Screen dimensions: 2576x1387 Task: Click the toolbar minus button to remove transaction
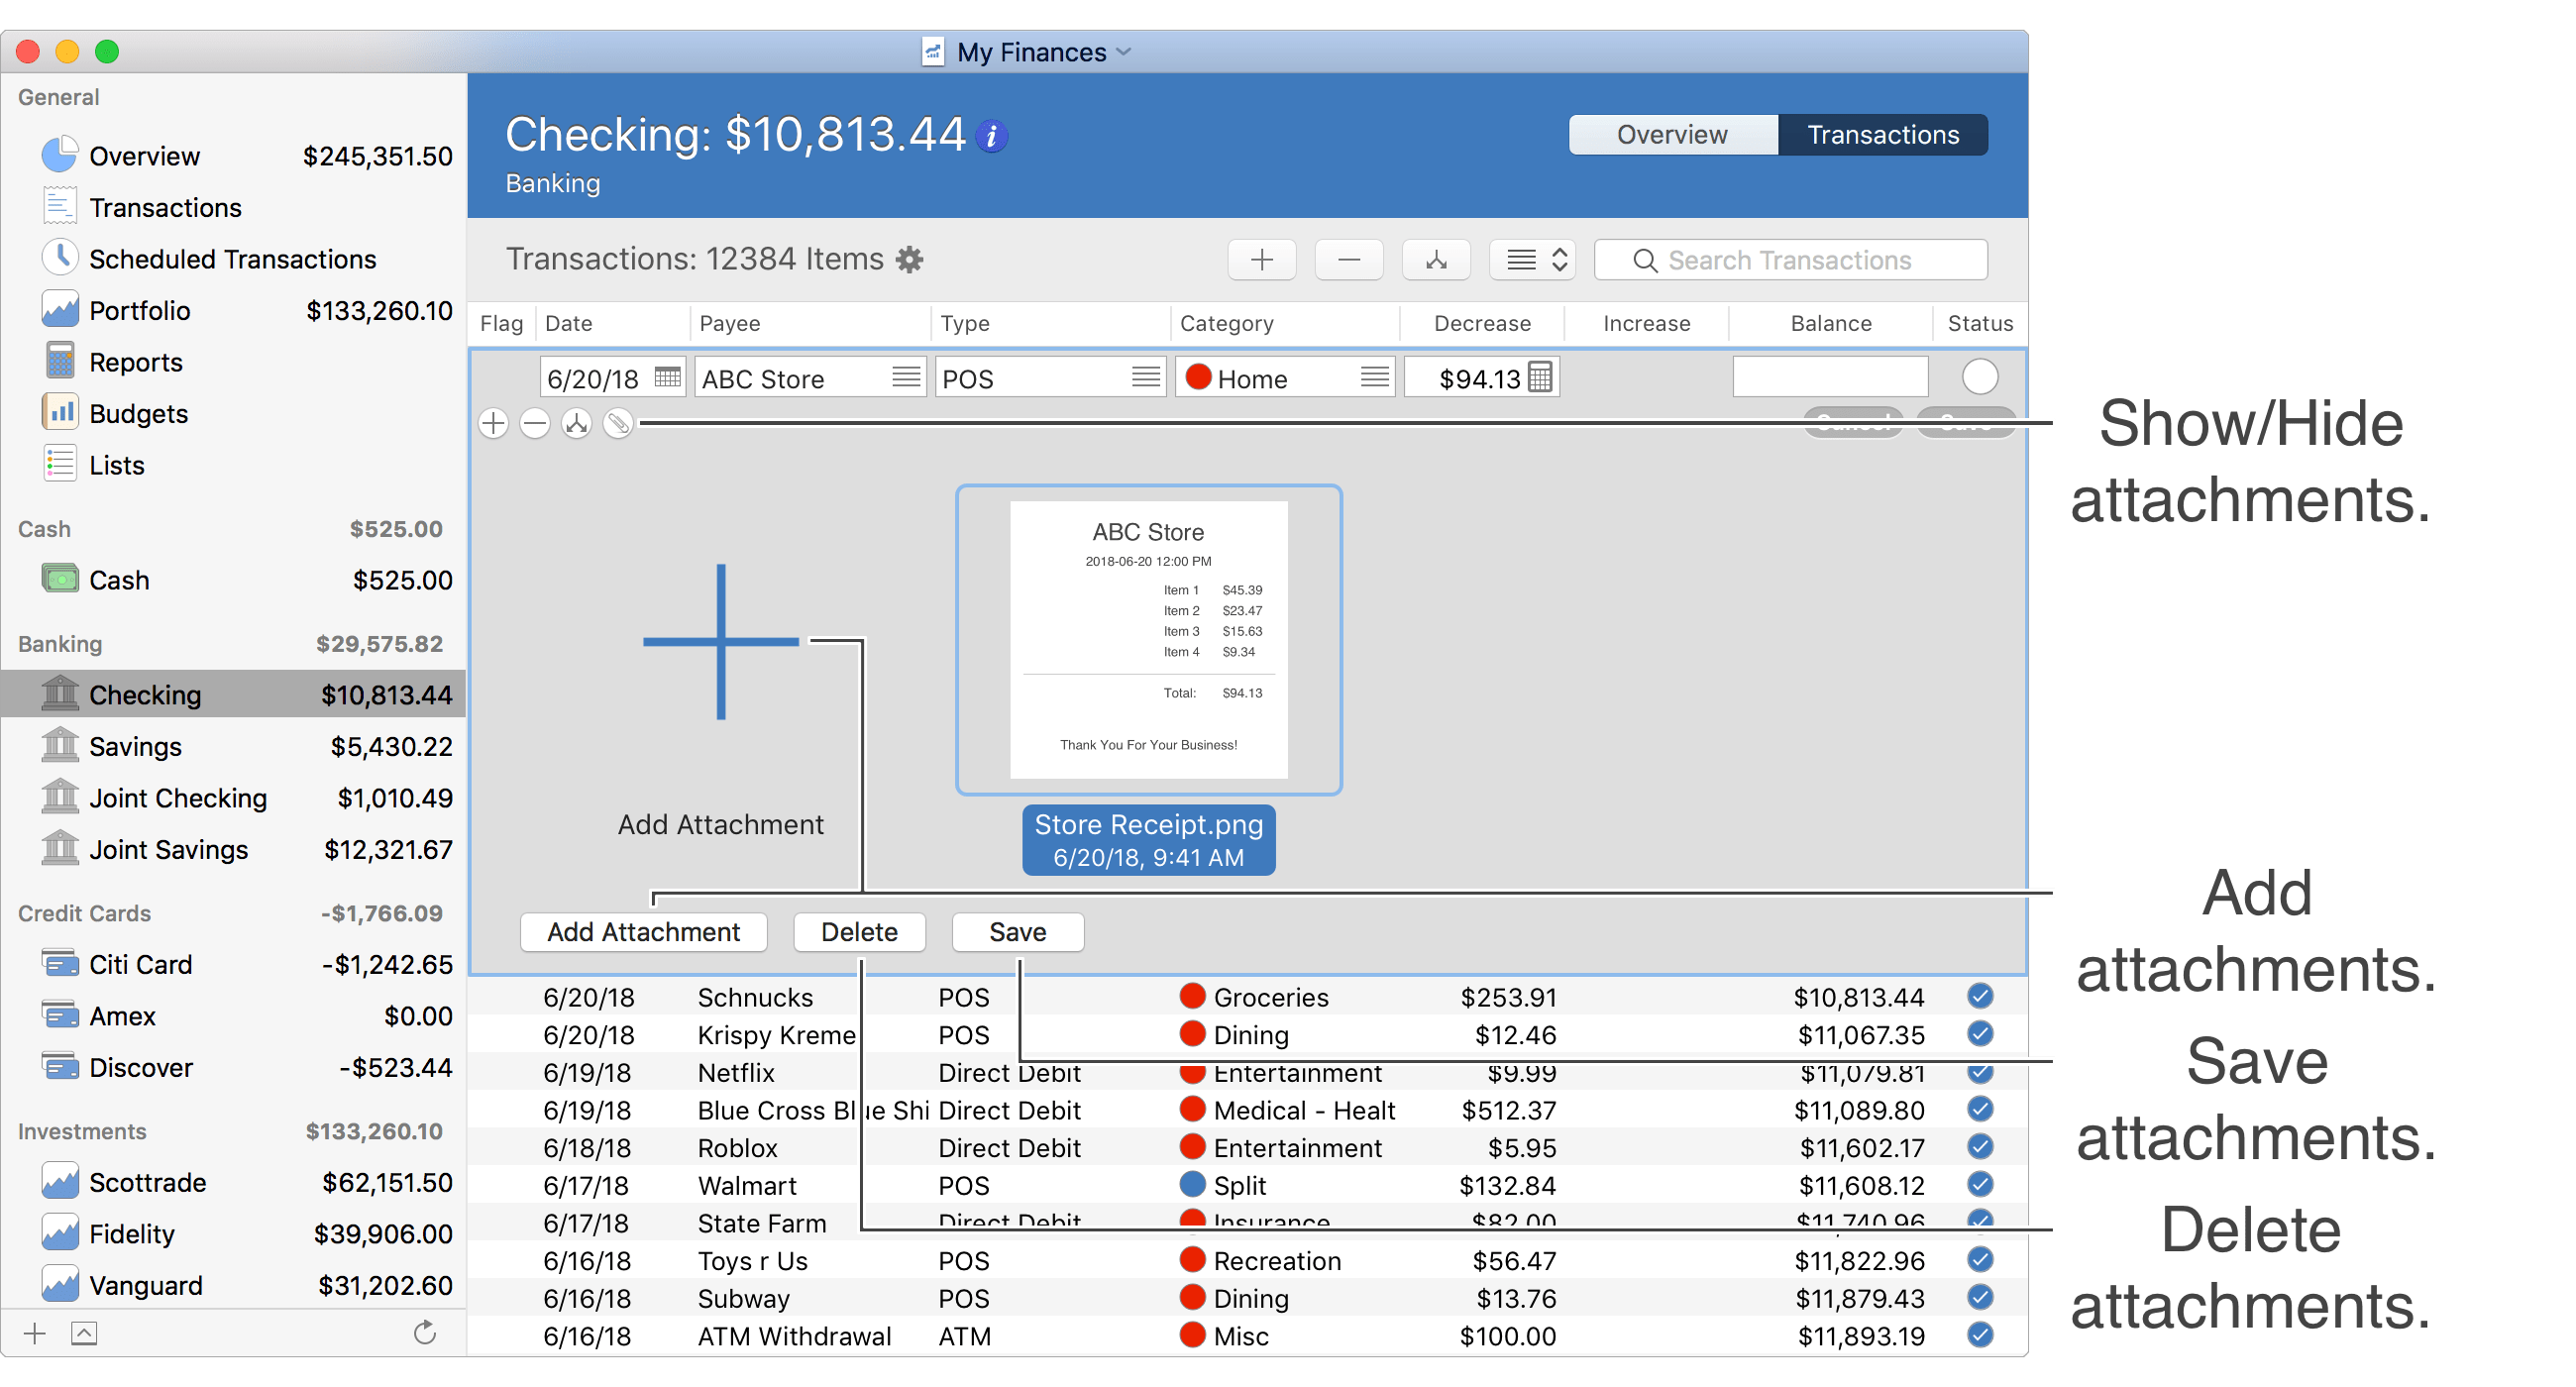coord(1348,260)
